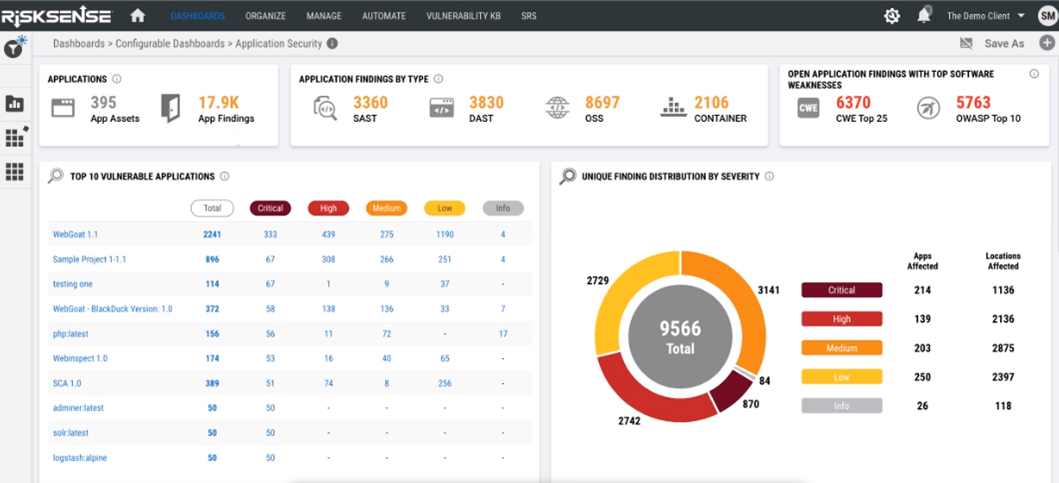Click the 17.9K App Findings value

219,103
